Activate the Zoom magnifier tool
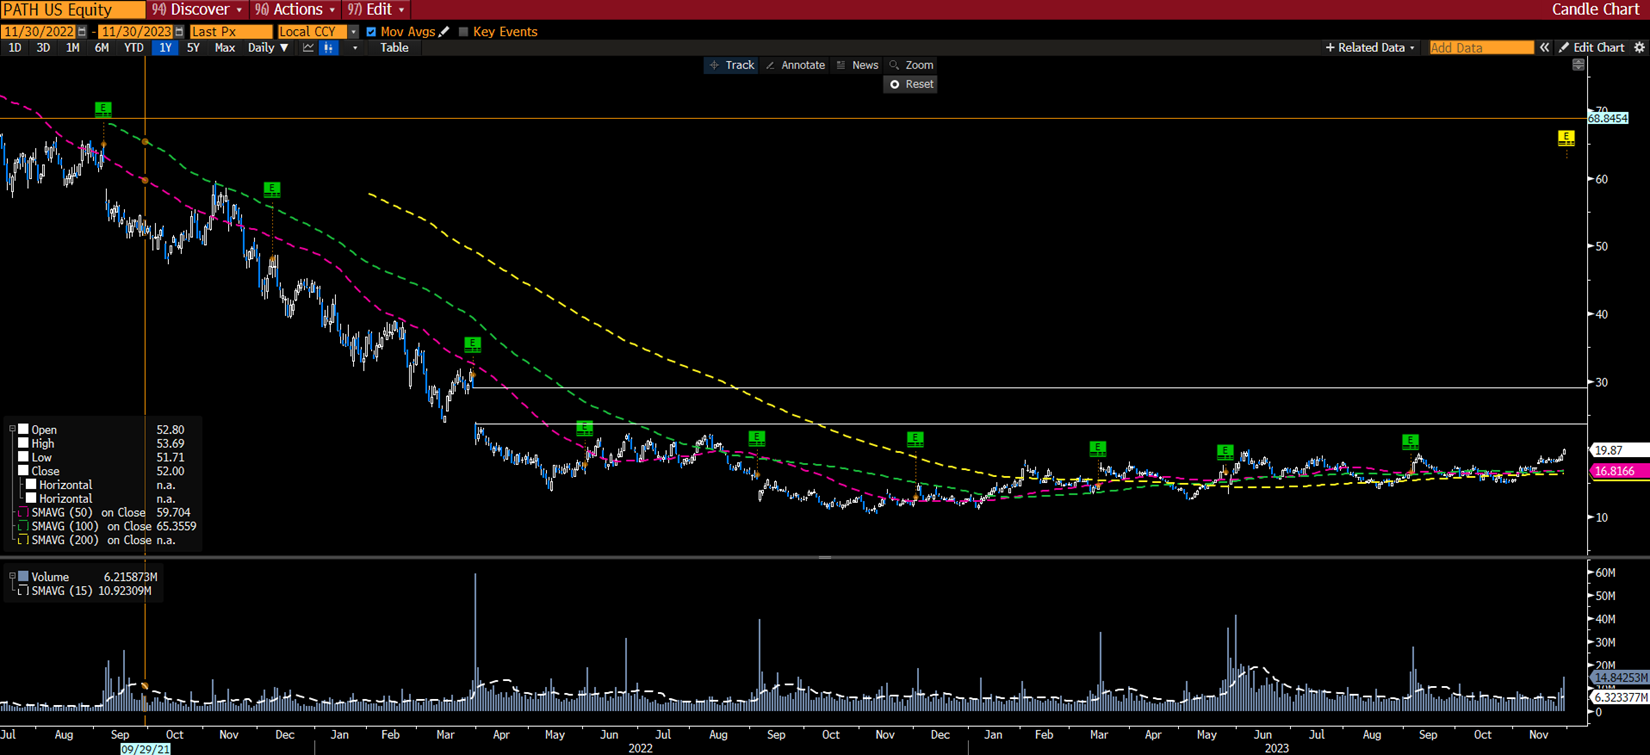Screen dimensions: 1650x755 click(x=911, y=65)
